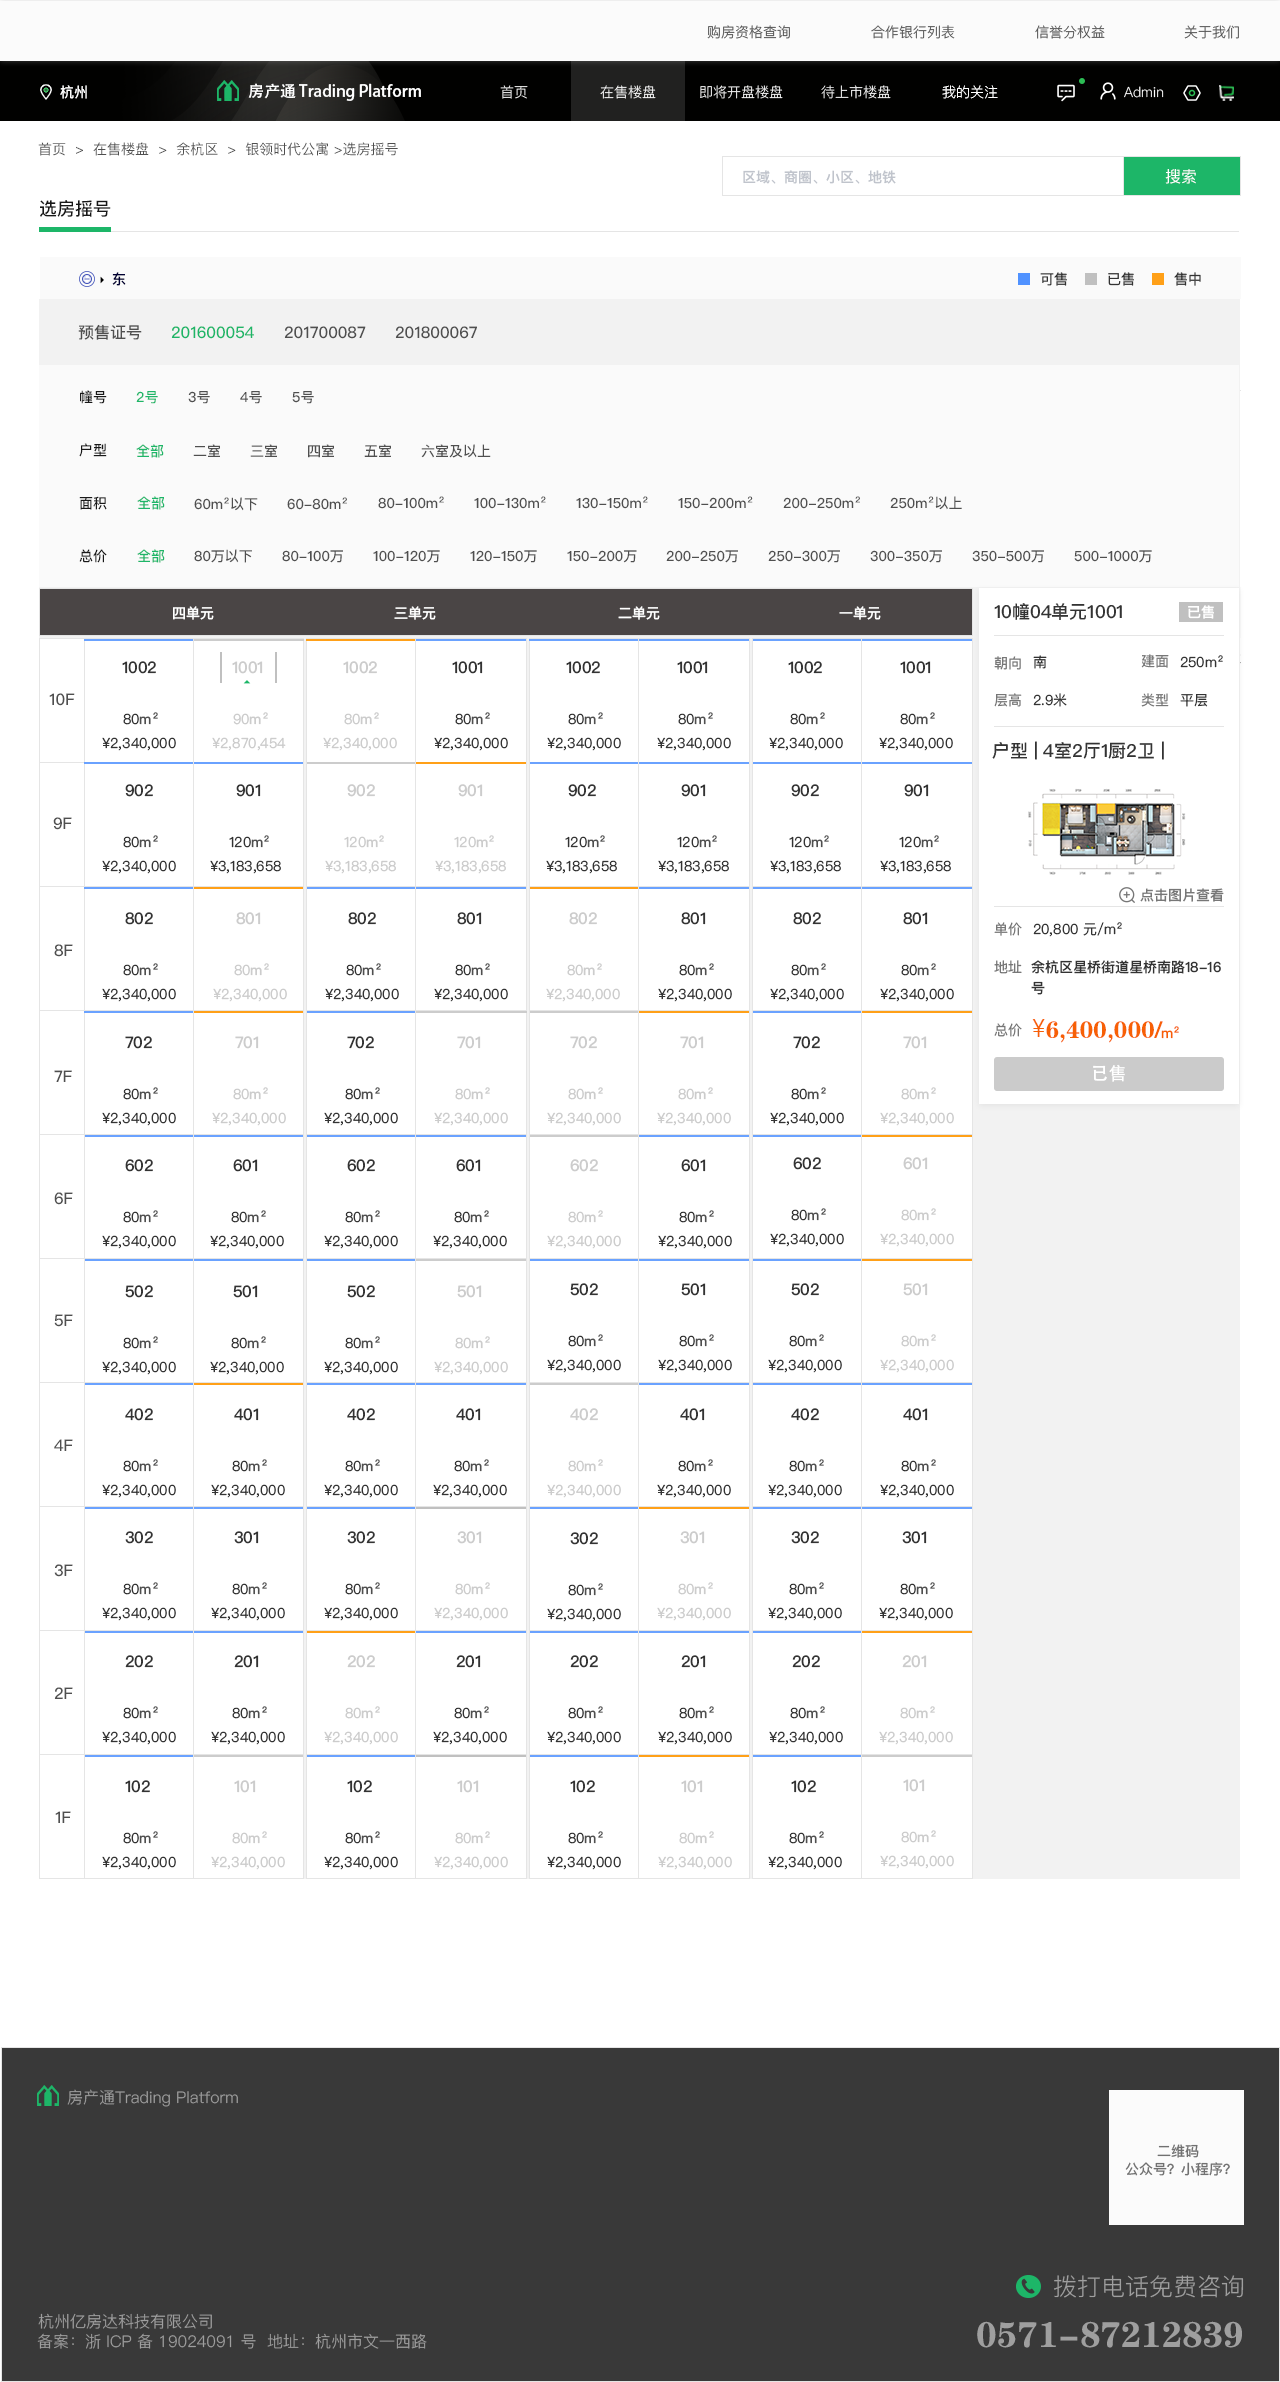Click the compass orientation icon beside 东
The height and width of the screenshot is (2382, 1280).
(x=87, y=279)
